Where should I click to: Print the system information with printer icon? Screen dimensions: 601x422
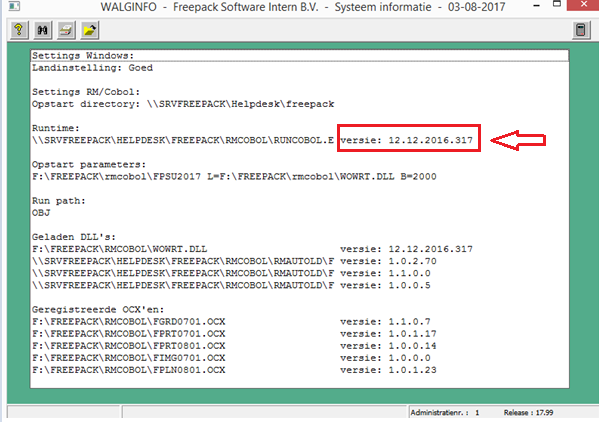pos(66,30)
